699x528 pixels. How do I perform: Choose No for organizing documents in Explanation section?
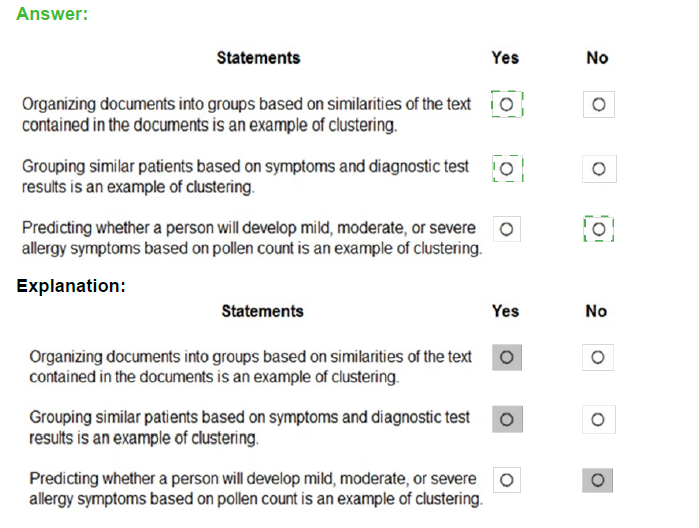coord(598,357)
